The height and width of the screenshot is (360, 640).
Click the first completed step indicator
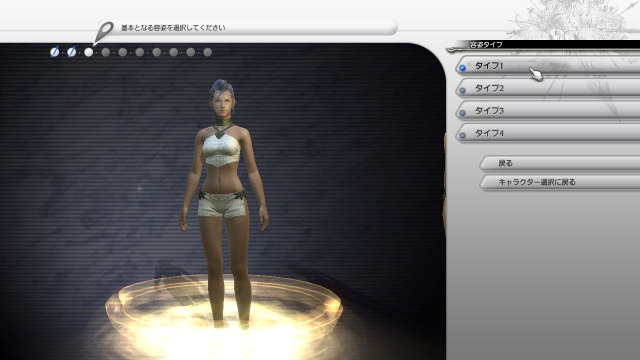(x=54, y=52)
